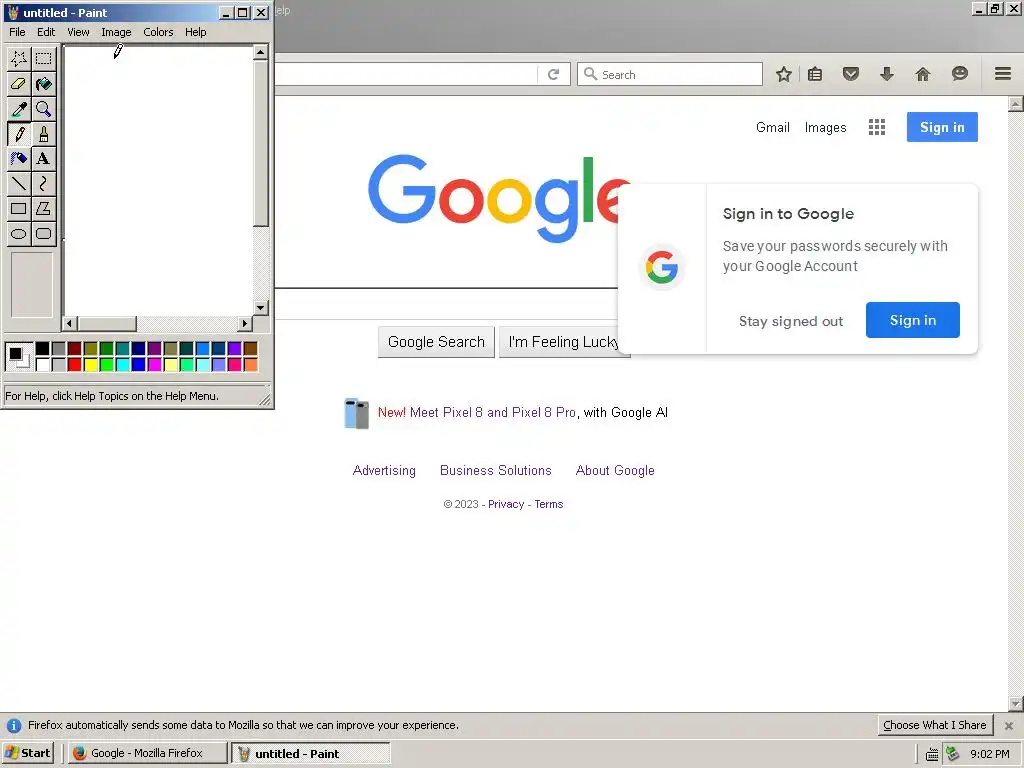This screenshot has height=768, width=1024.
Task: Select the Ellipse shape tool
Action: pos(19,234)
